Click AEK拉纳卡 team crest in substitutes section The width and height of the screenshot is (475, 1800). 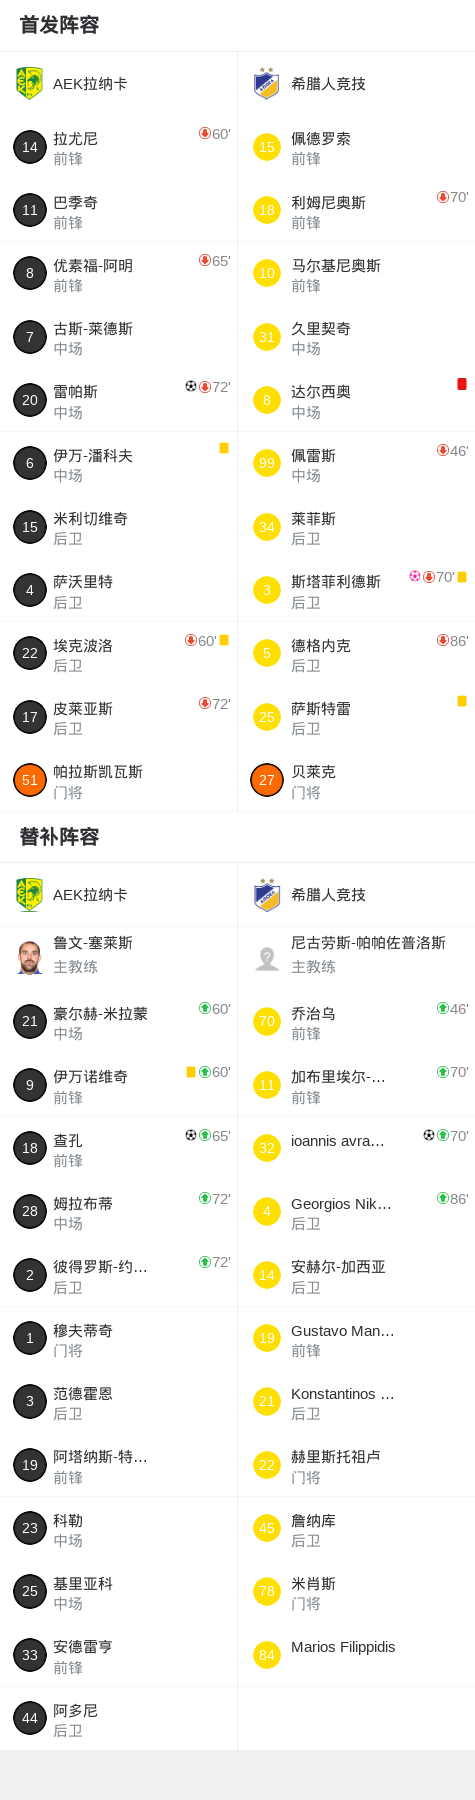click(x=29, y=894)
